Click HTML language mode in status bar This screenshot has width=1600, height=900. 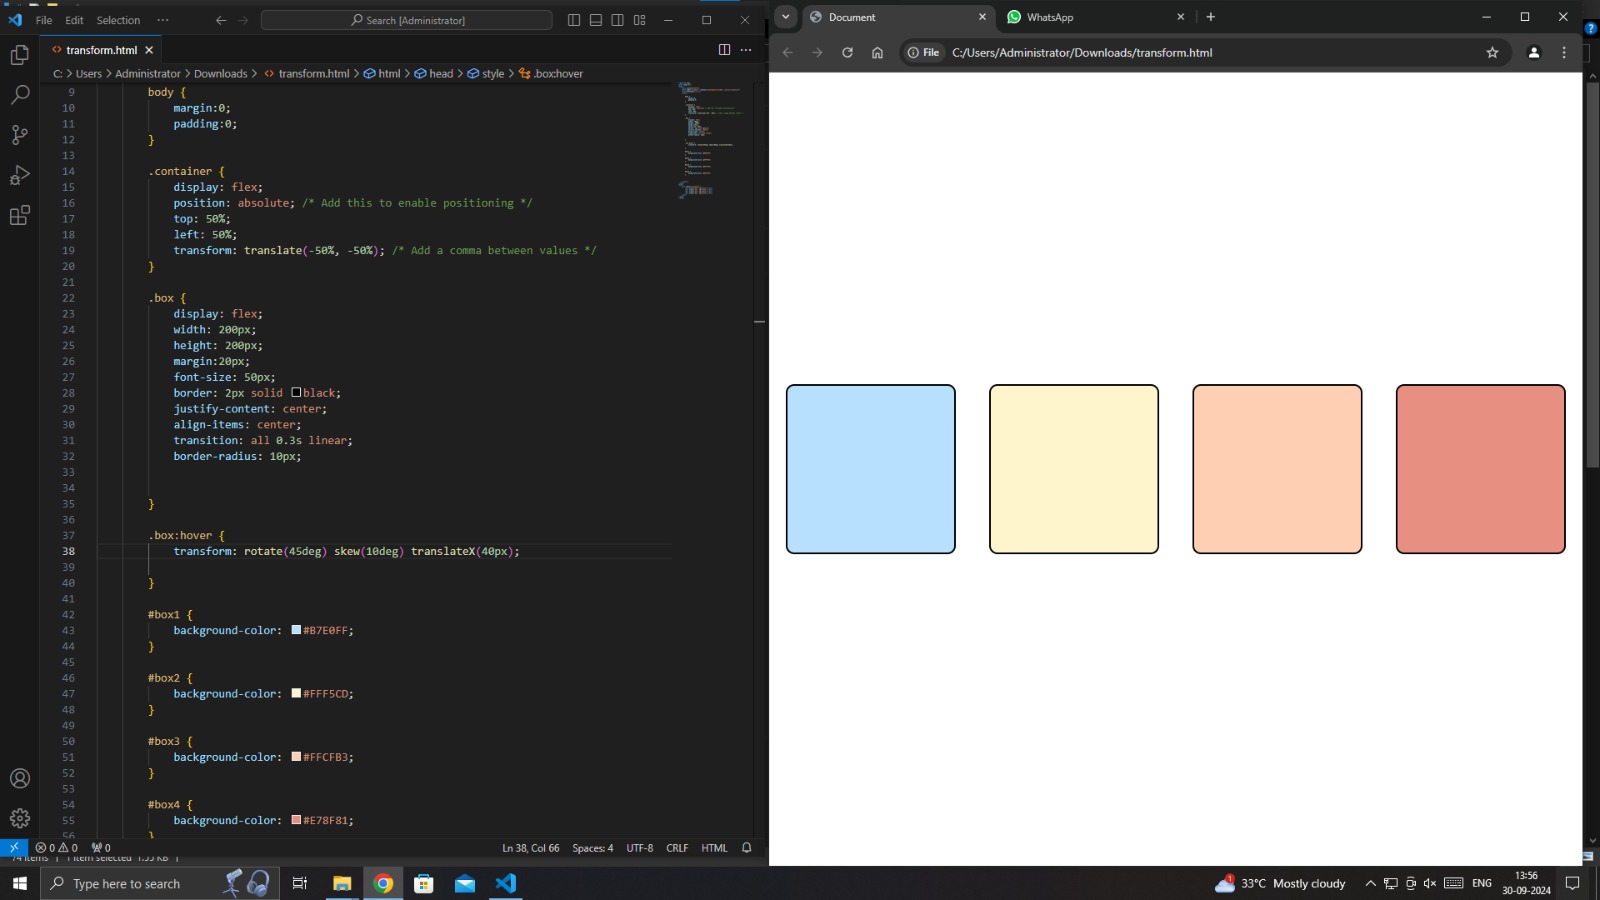point(714,848)
